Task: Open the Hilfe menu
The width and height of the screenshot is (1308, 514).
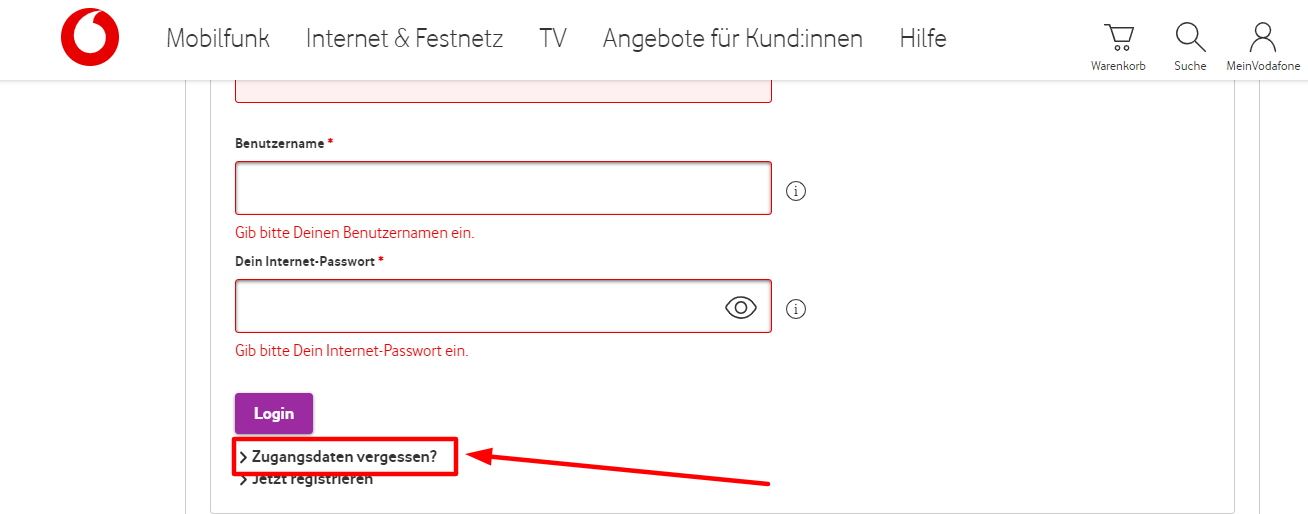Action: coord(922,39)
